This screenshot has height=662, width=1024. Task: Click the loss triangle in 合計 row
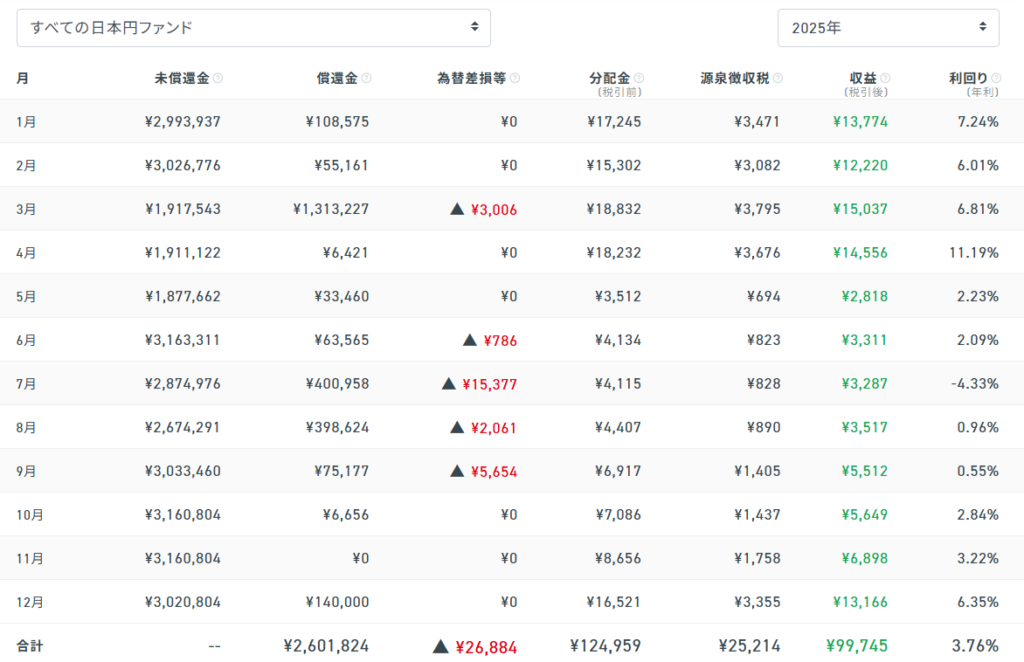tap(440, 646)
